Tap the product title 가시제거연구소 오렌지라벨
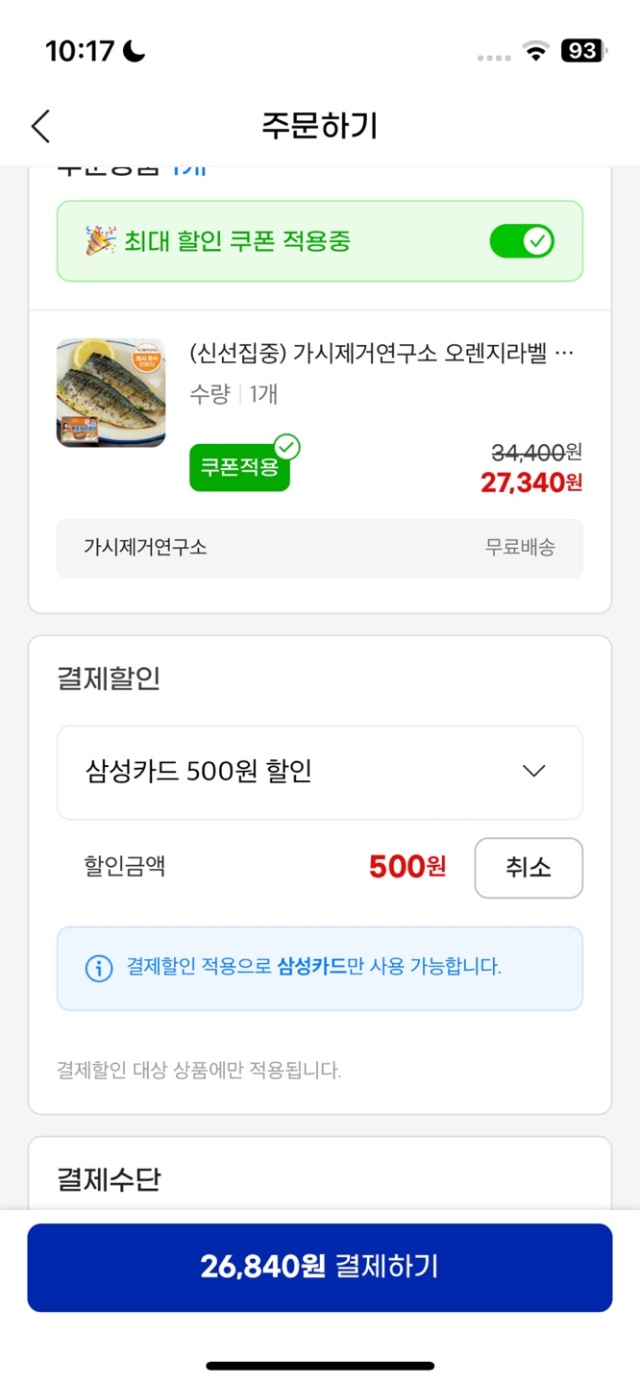This screenshot has width=640, height=1384. (x=382, y=354)
